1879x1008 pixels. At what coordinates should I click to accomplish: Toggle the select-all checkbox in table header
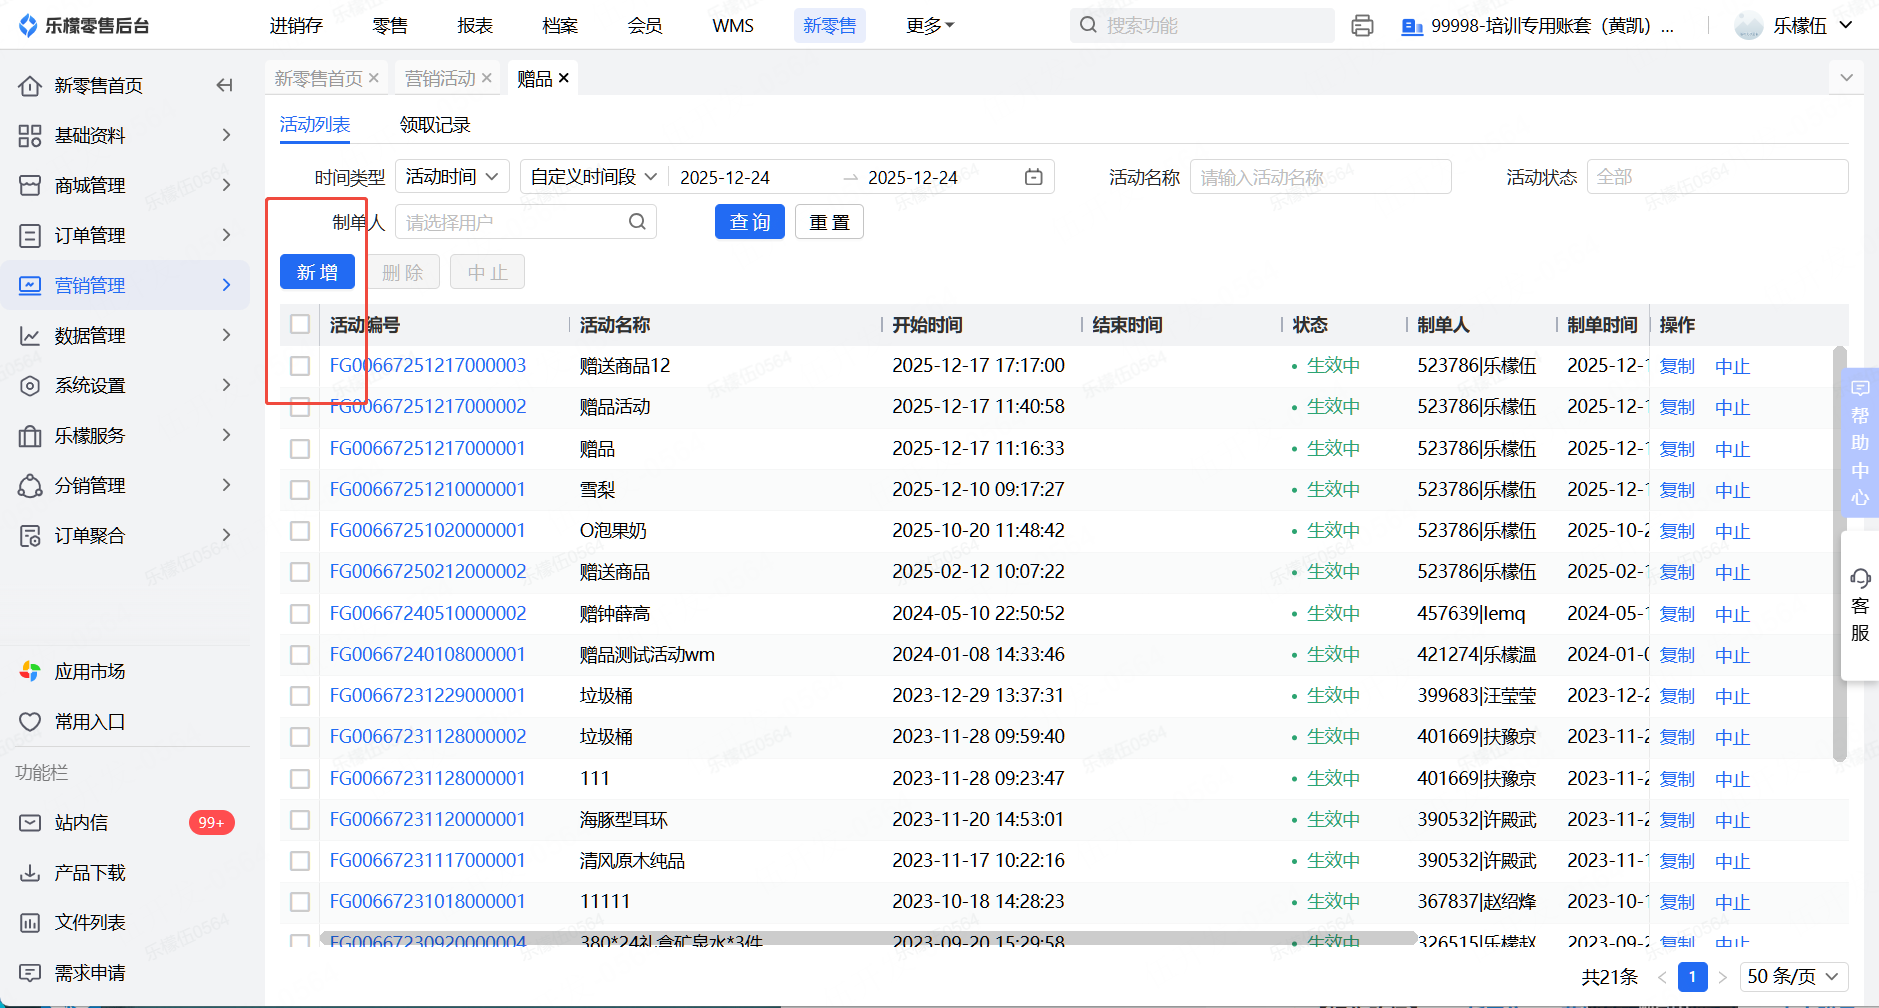[x=300, y=324]
